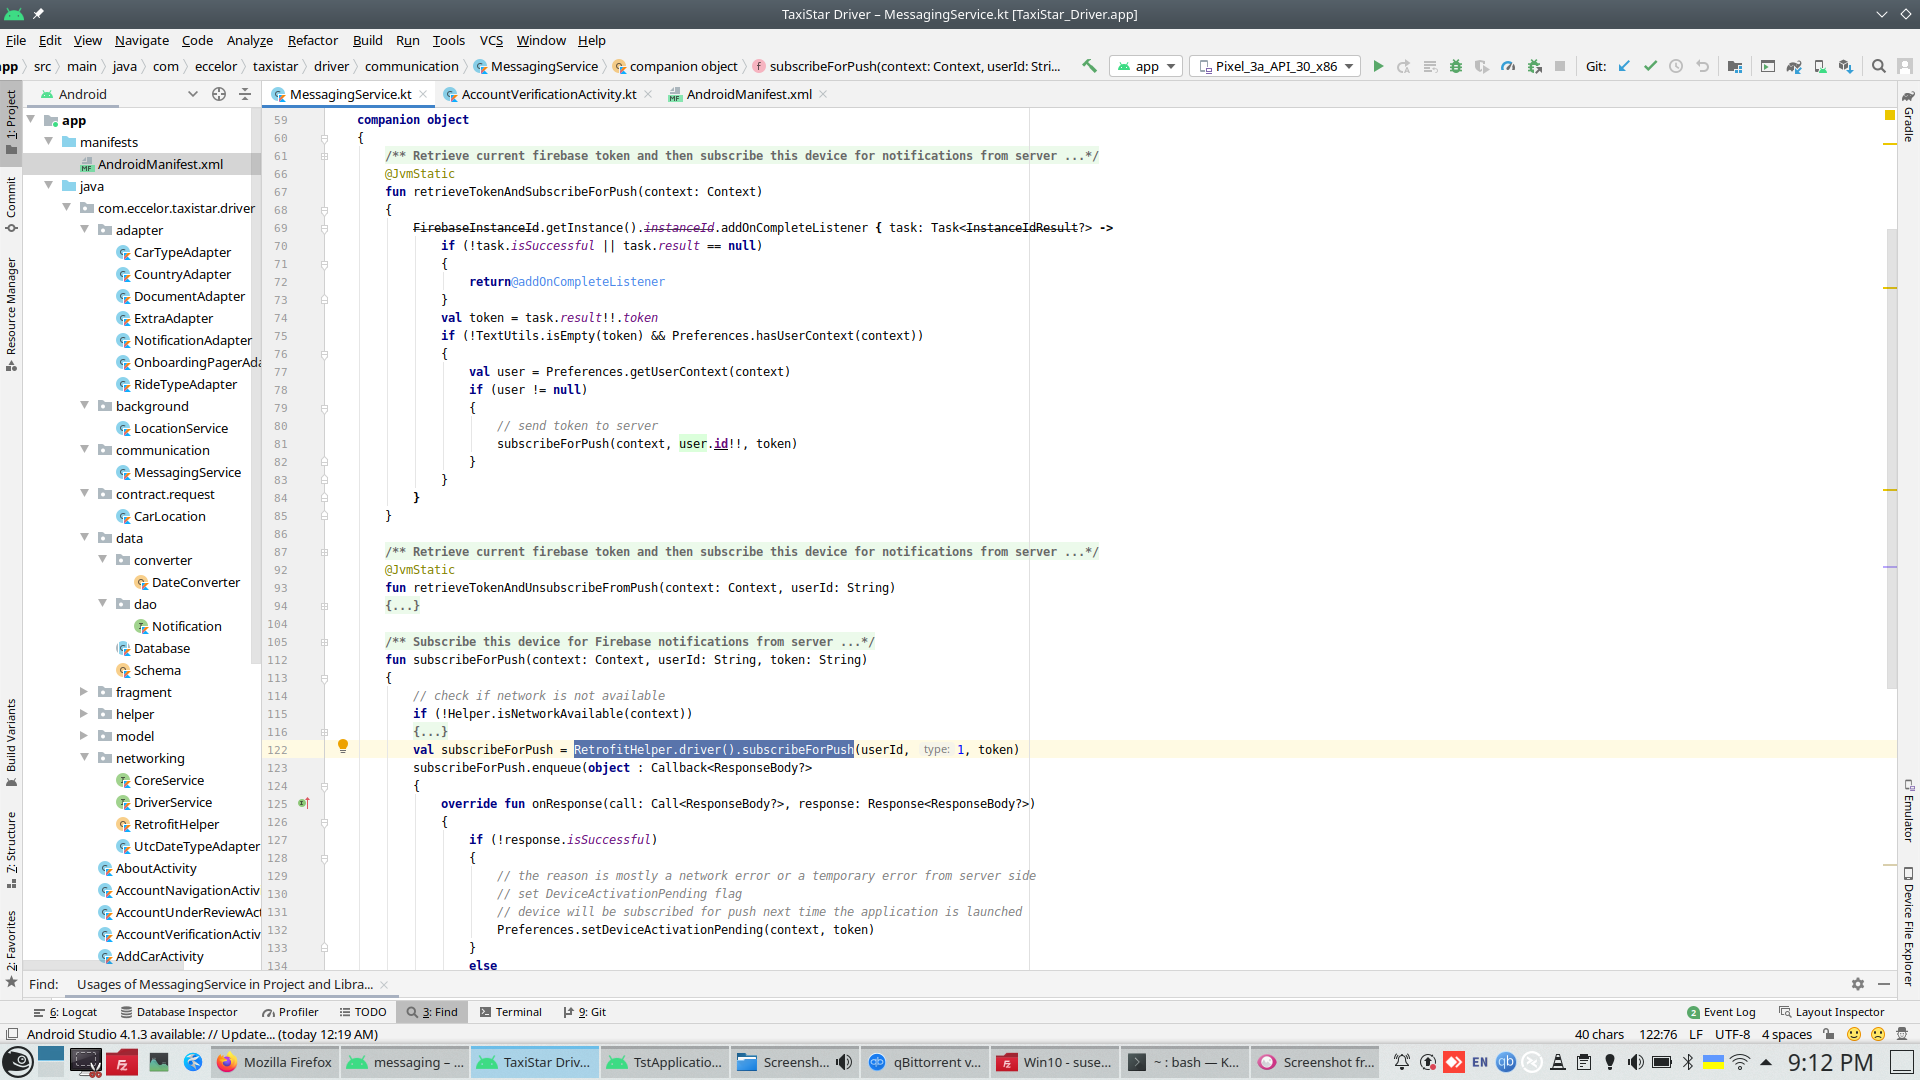
Task: Run the app with green play button
Action: (1378, 66)
